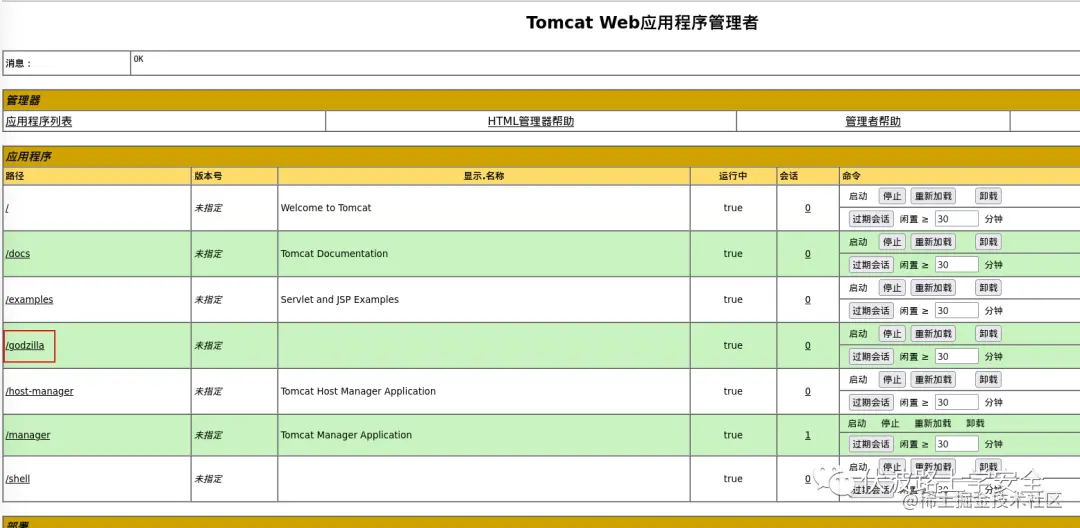Open the /manager application link
The height and width of the screenshot is (528, 1080).
pyautogui.click(x=28, y=435)
